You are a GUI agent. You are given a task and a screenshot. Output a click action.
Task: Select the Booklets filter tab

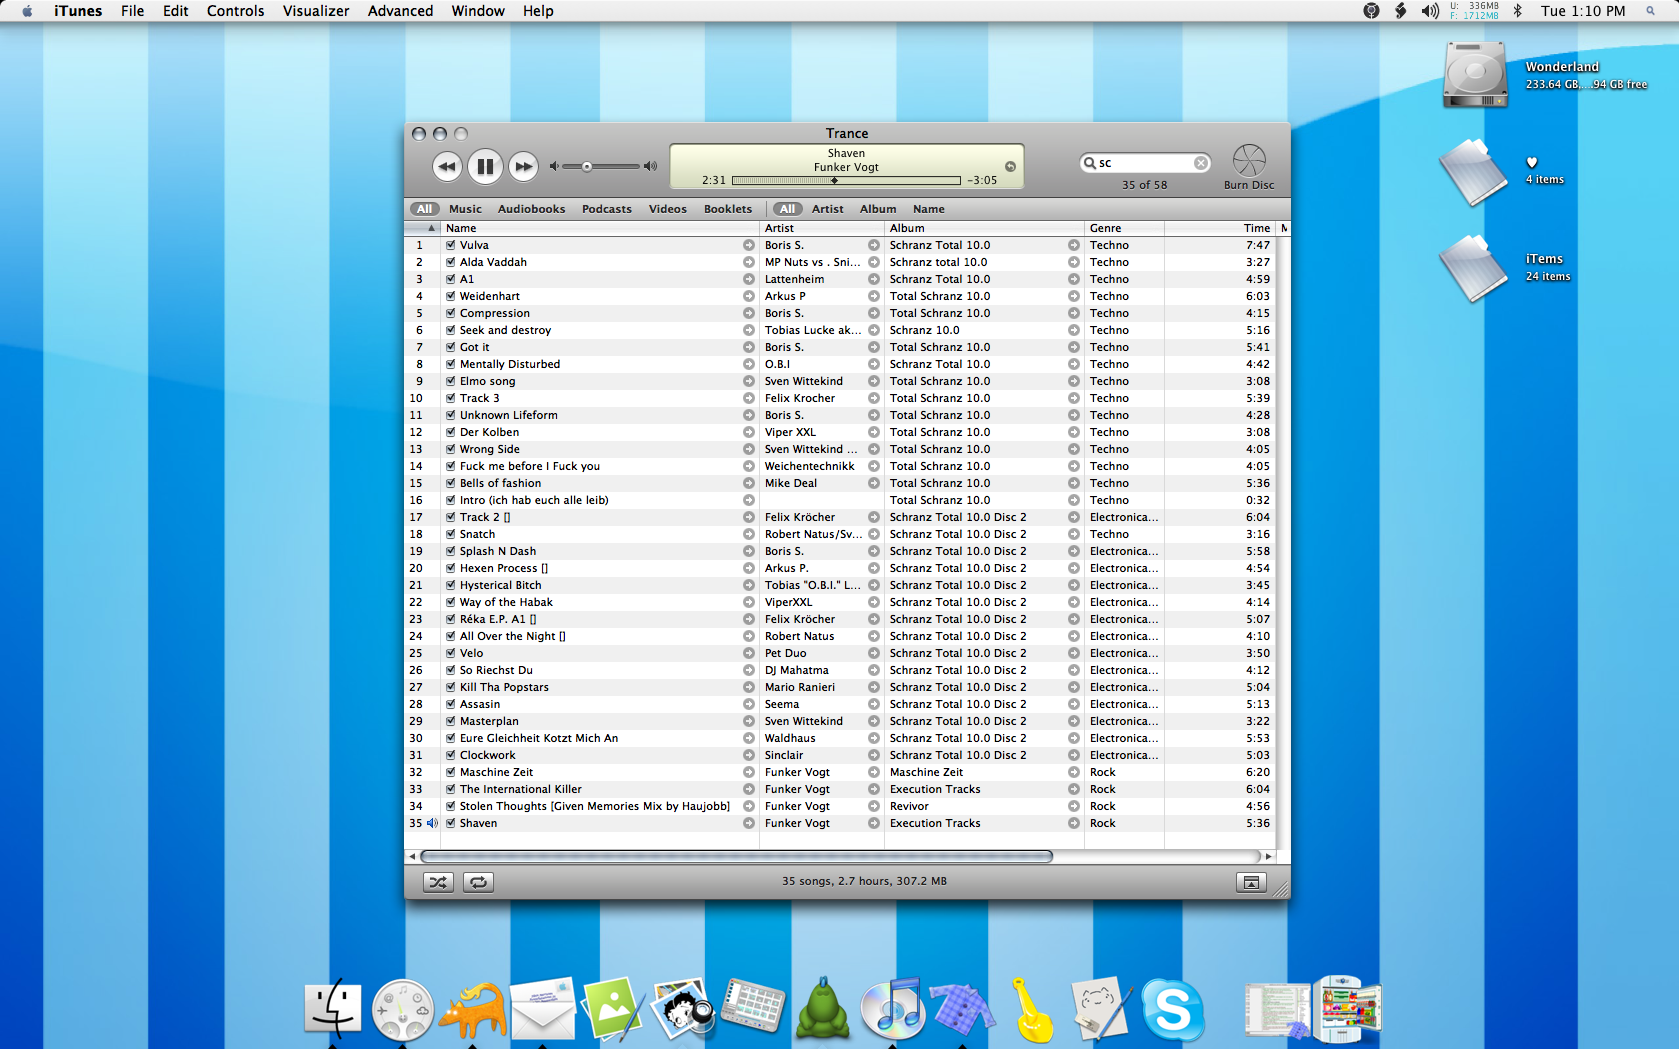728,209
